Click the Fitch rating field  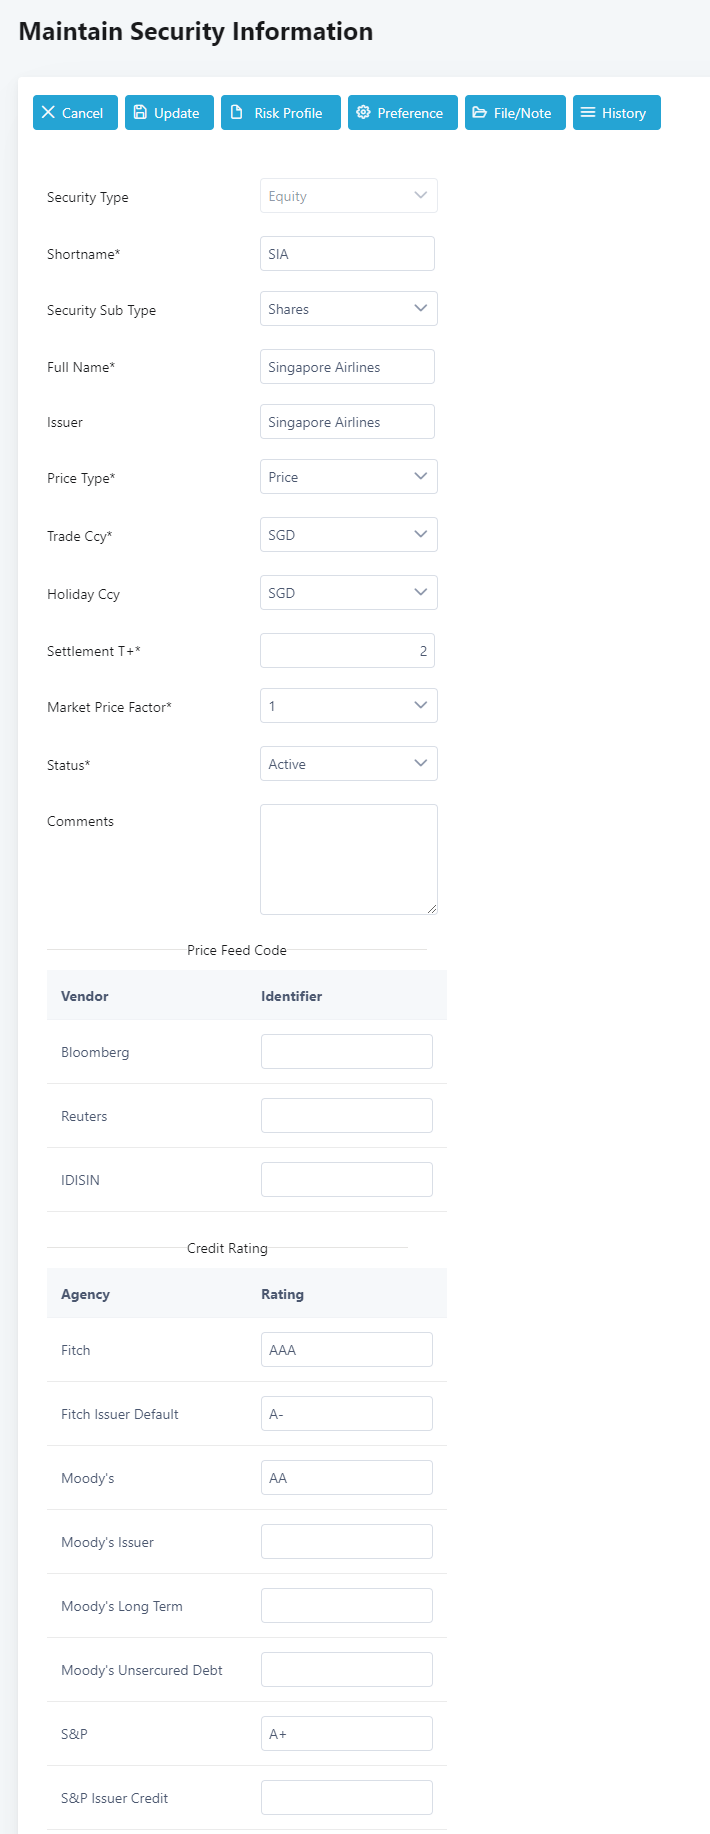point(346,1350)
